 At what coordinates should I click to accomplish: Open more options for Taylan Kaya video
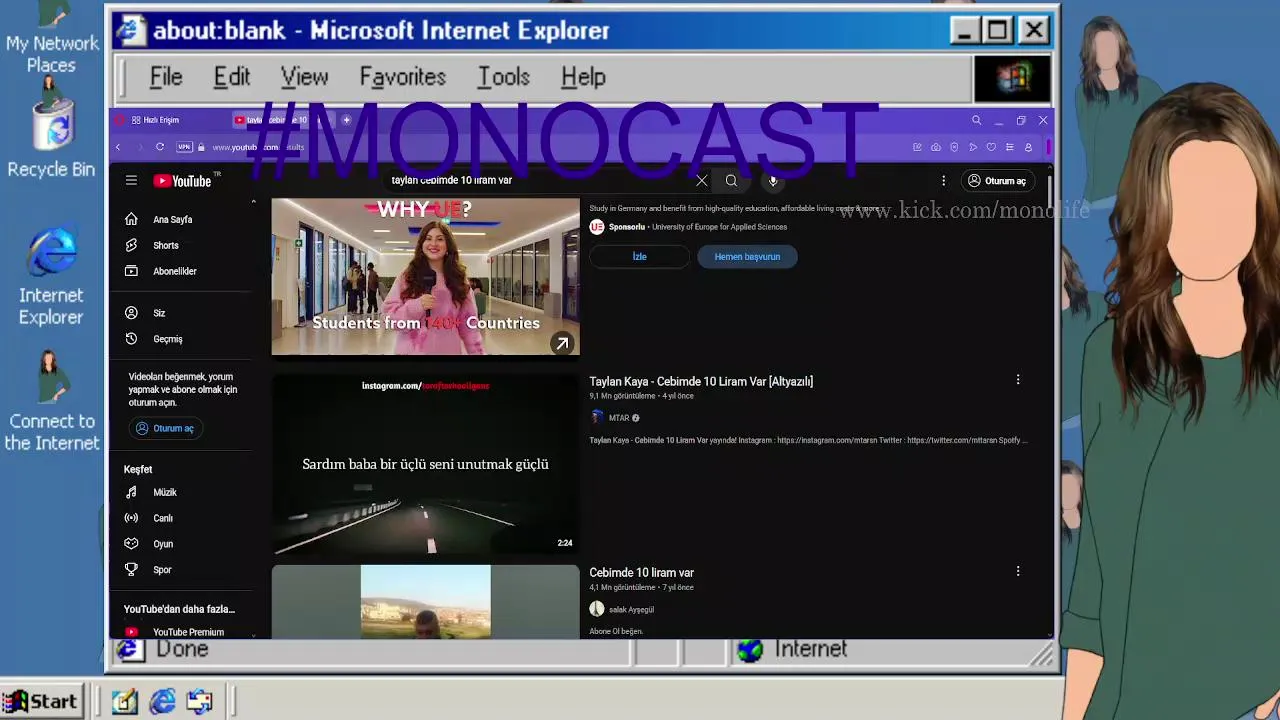click(1018, 380)
